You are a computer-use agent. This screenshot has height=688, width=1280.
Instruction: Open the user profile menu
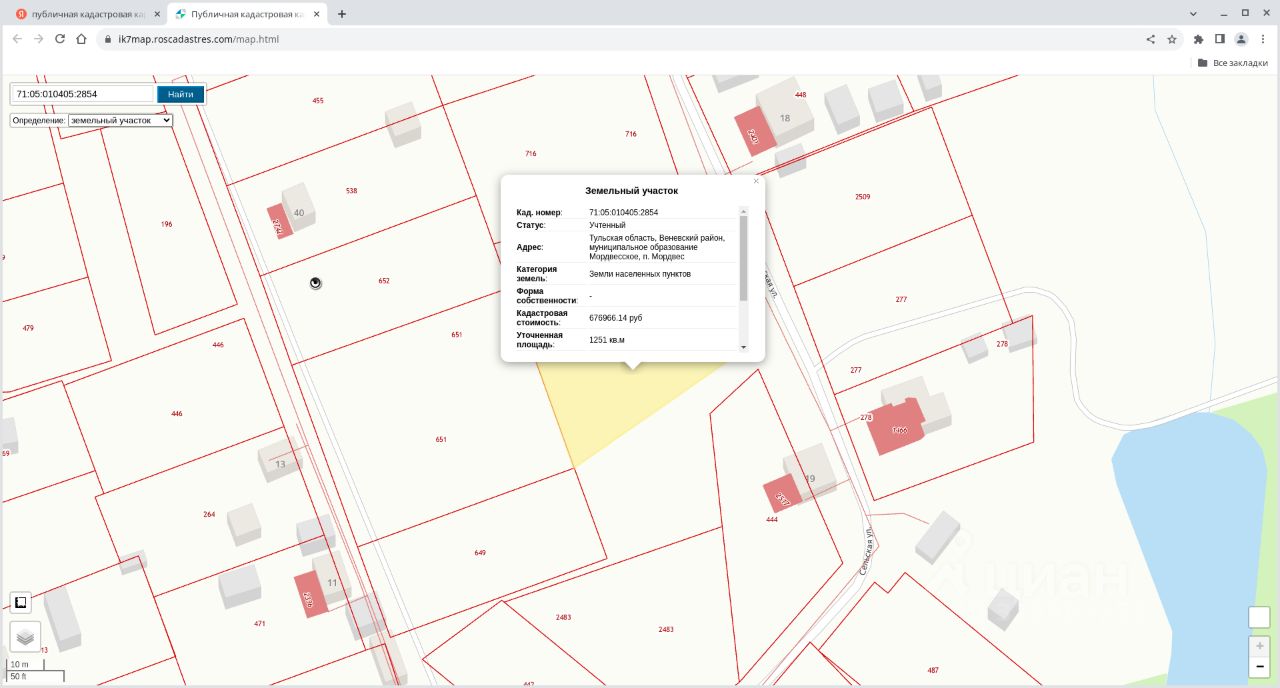click(x=1241, y=39)
